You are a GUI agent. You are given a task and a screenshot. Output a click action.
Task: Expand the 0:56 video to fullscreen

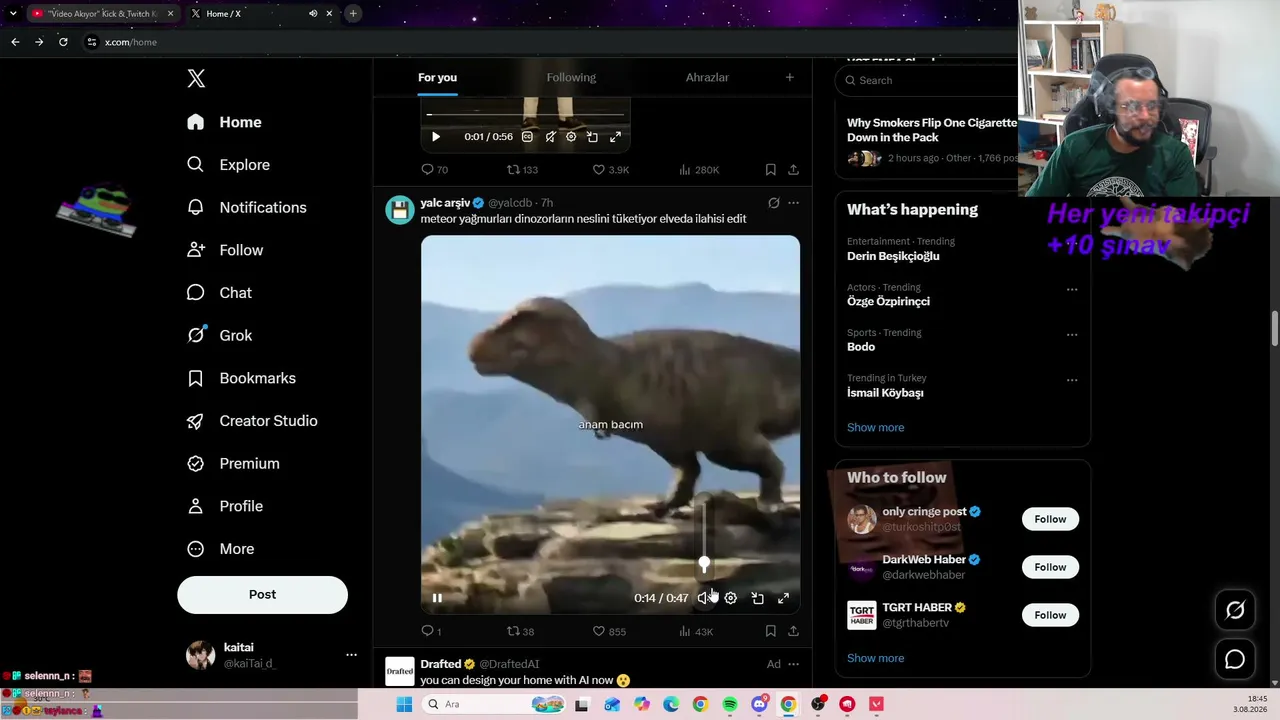(615, 137)
